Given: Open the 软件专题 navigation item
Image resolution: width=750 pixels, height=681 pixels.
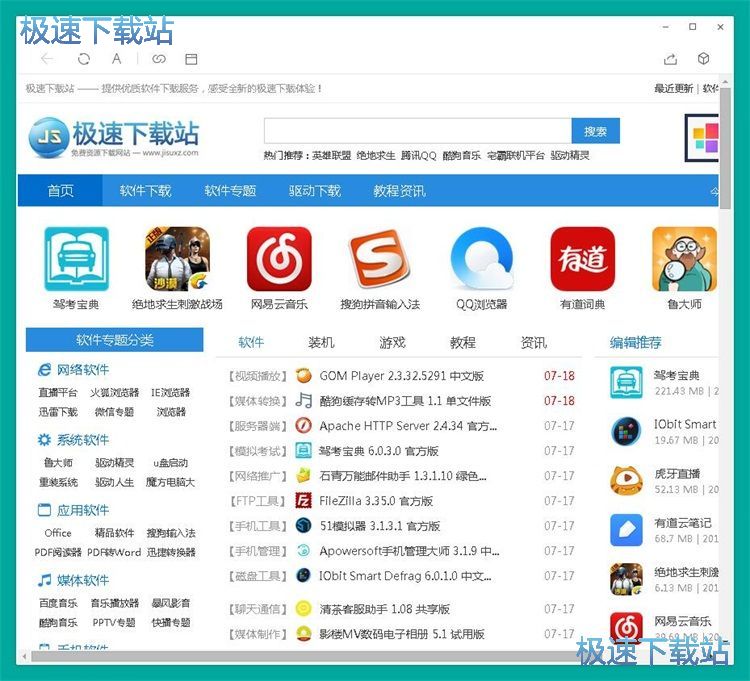Looking at the screenshot, I should [230, 191].
